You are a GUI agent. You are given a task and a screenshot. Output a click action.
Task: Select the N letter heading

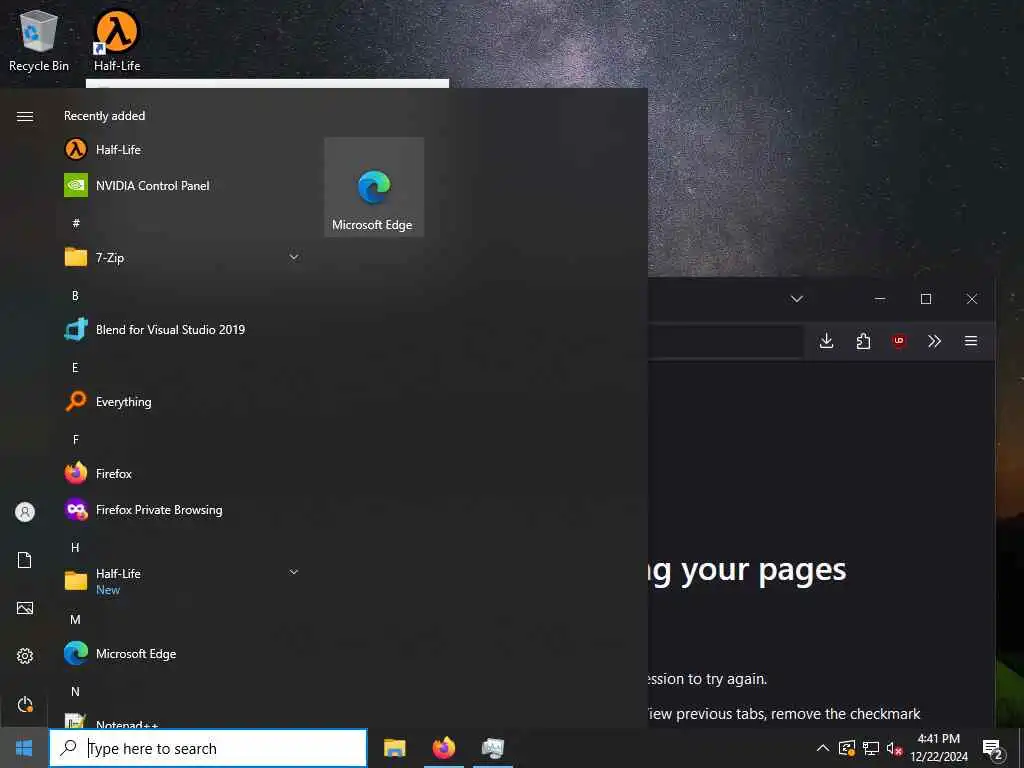pyautogui.click(x=75, y=691)
